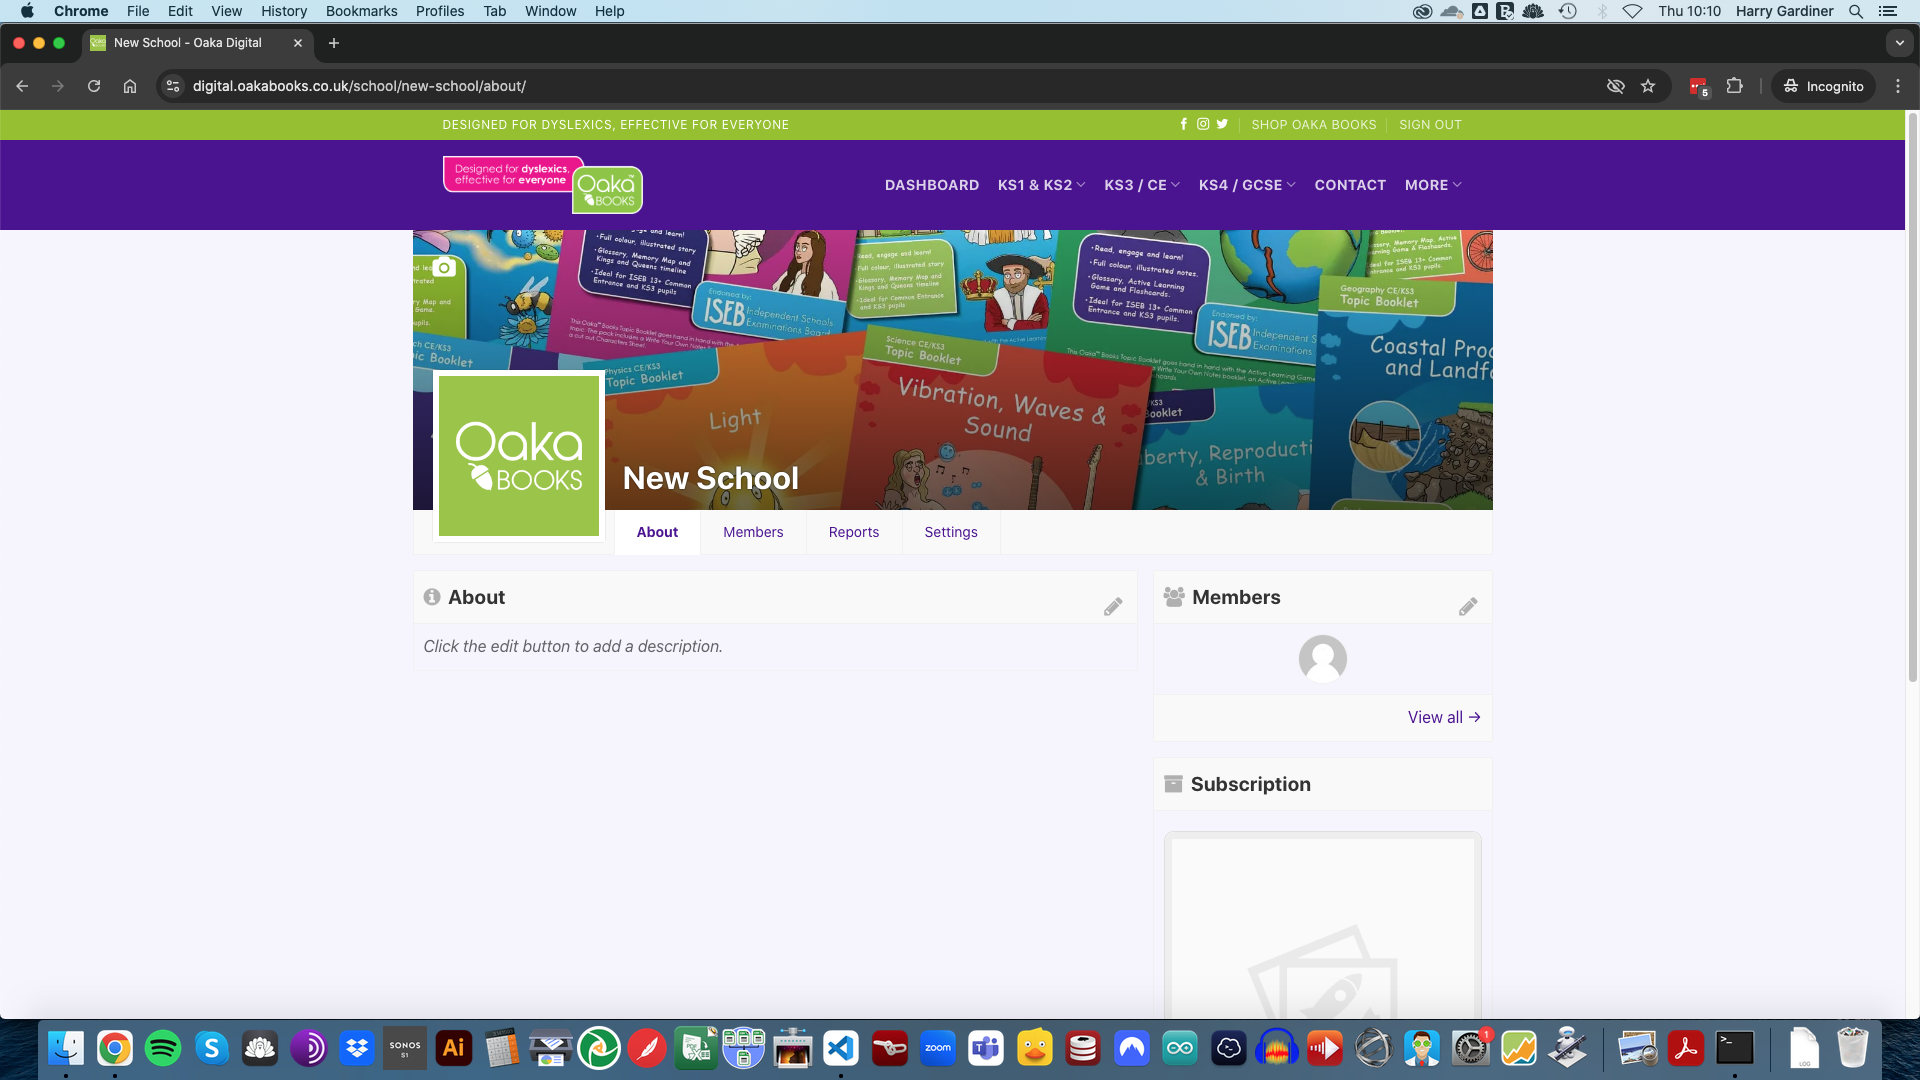Open the History menu in menu bar

[284, 11]
